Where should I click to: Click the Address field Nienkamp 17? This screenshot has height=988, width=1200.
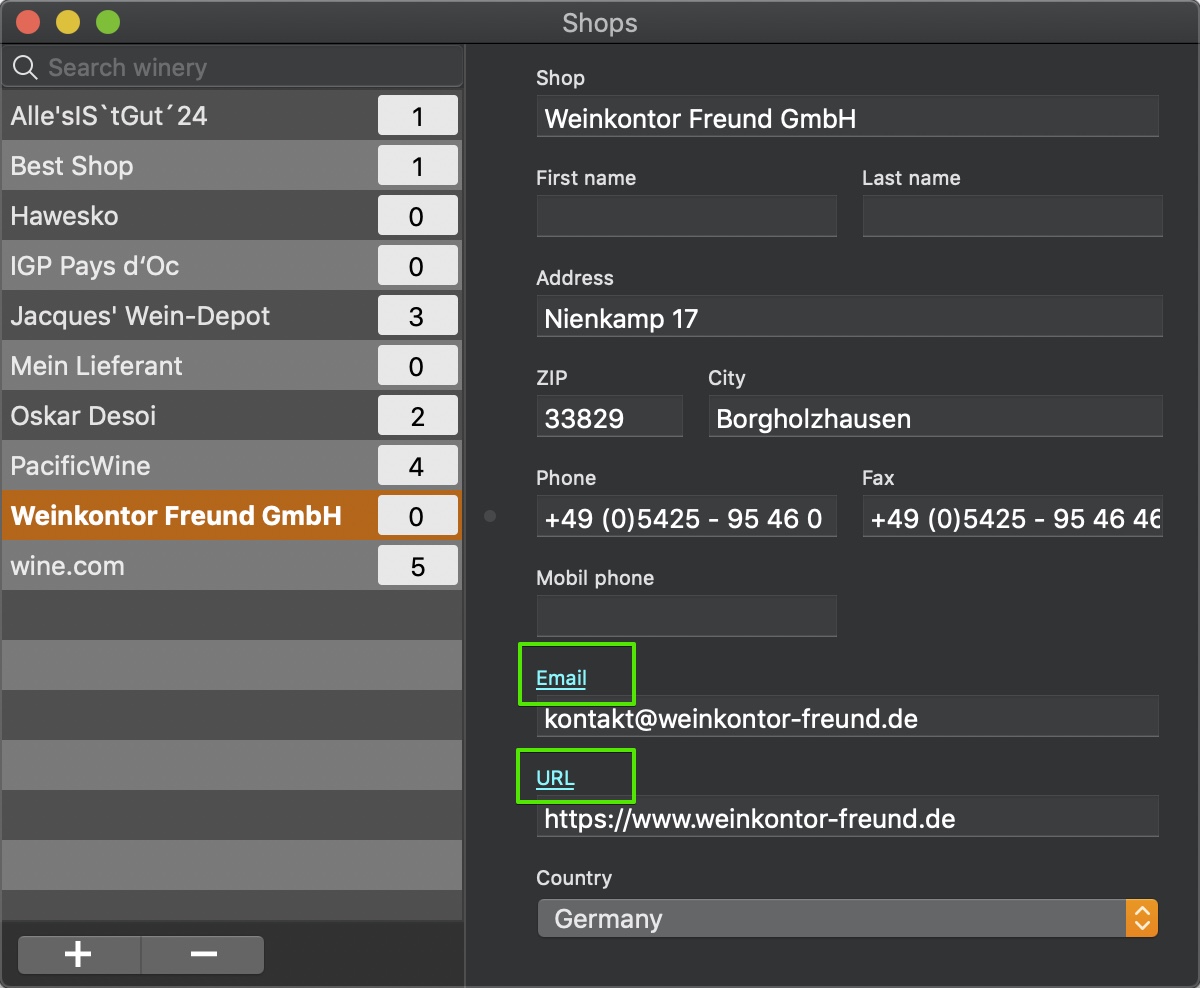click(x=849, y=317)
